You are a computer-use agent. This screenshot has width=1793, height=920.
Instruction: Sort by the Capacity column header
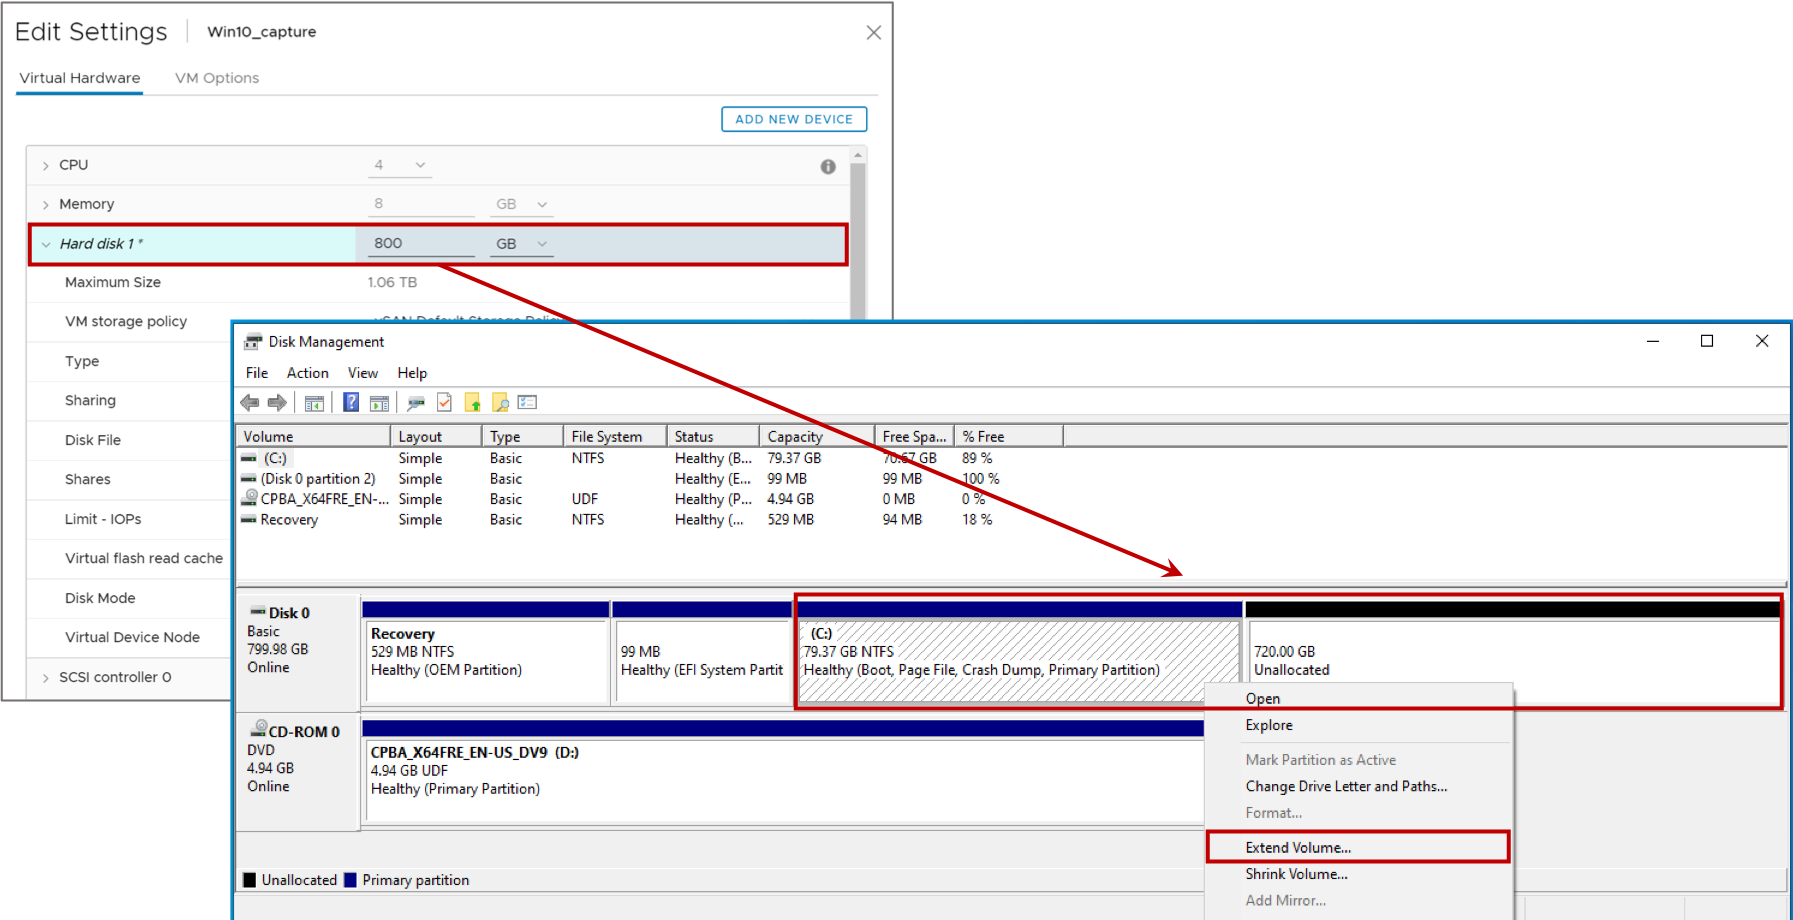point(817,436)
